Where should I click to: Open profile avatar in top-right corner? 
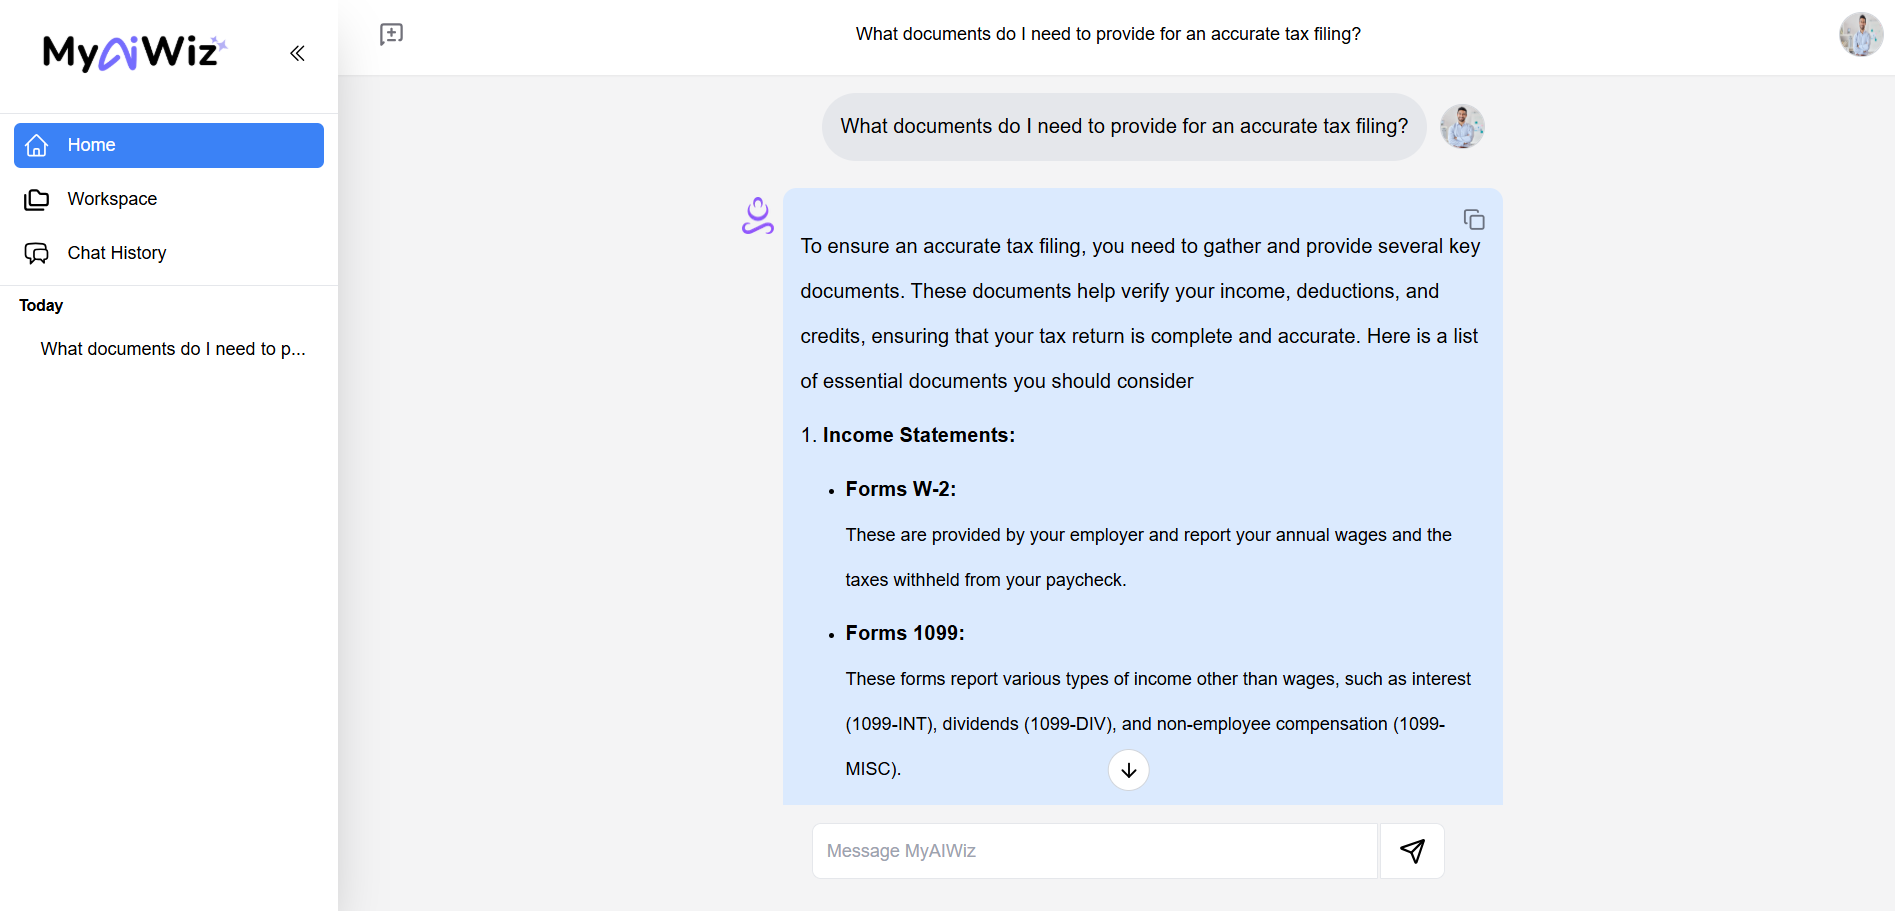(x=1860, y=35)
